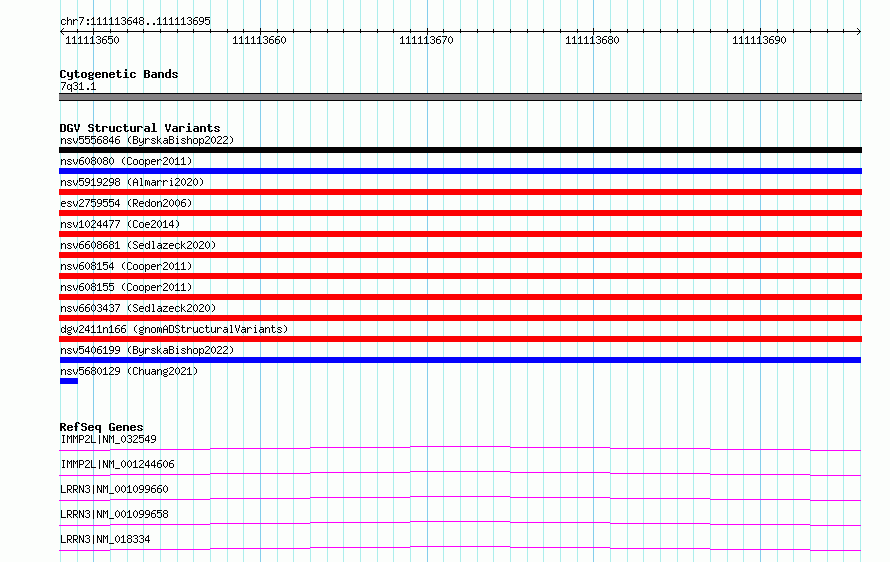This screenshot has height=562, width=890.
Task: Select the DGV Structural Variants track title
Action: click(140, 128)
